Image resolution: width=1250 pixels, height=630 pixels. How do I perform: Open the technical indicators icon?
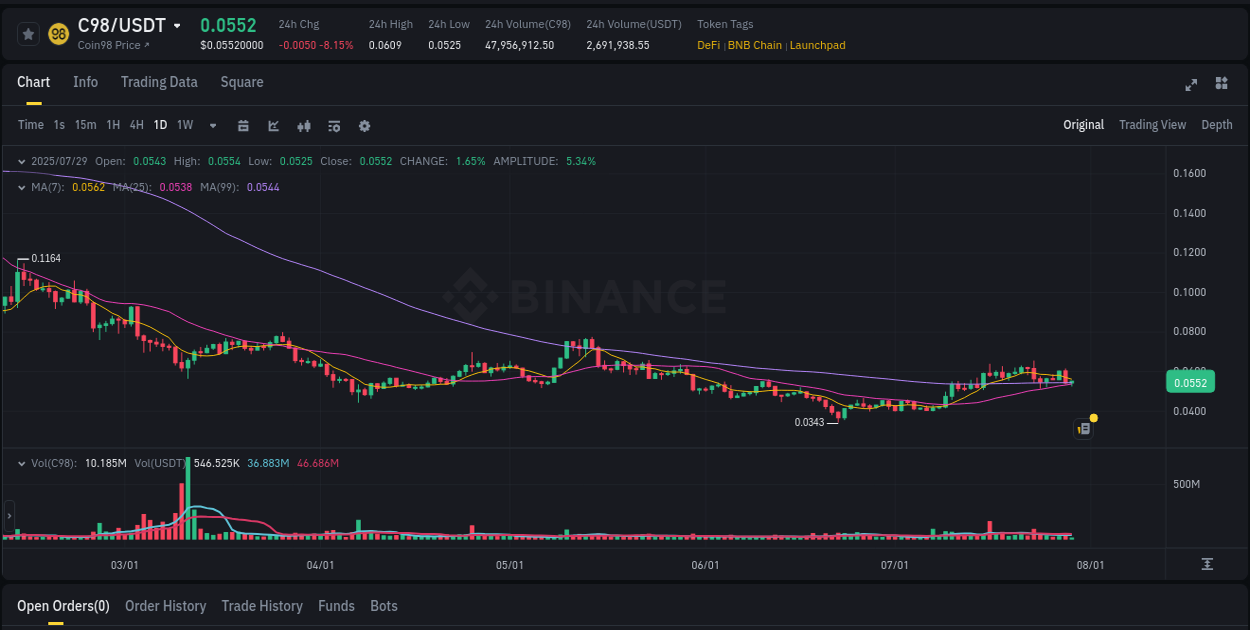click(x=304, y=125)
